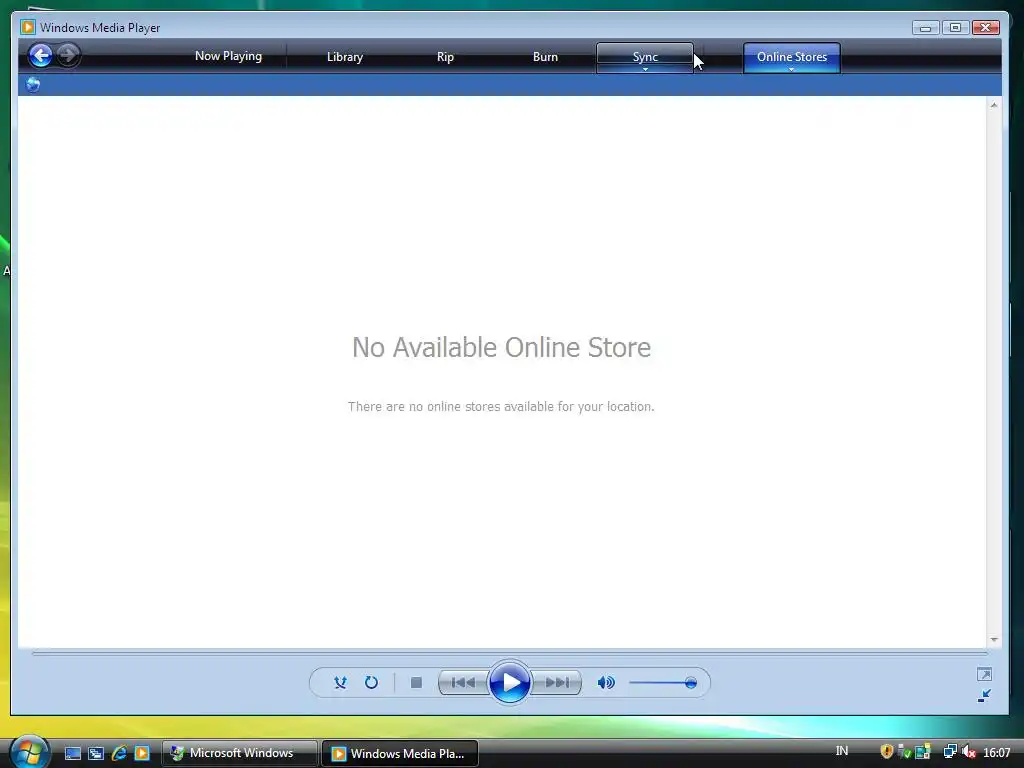Expand the arrow under Online Stores
1024x768 pixels.
pyautogui.click(x=792, y=70)
